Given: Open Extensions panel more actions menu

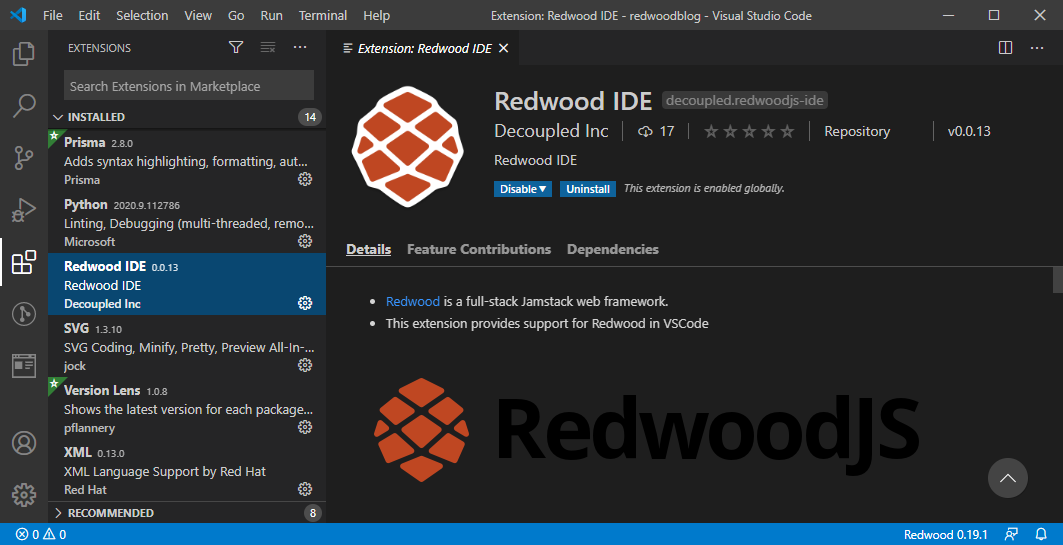Looking at the screenshot, I should (x=300, y=47).
